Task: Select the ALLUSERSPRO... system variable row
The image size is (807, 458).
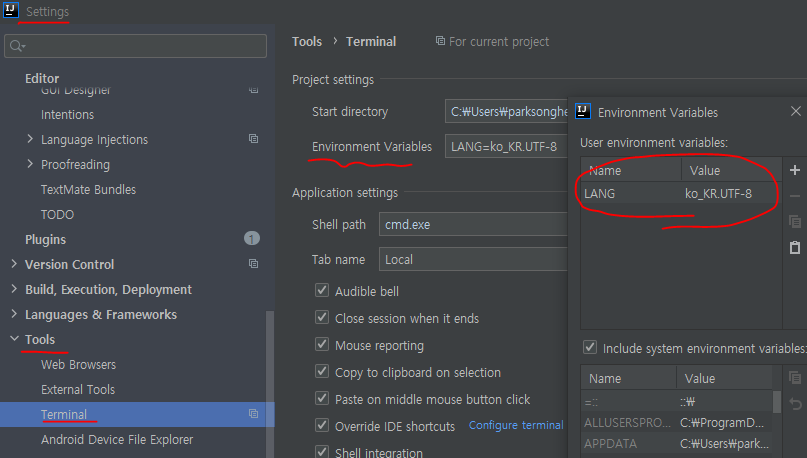Action: tap(677, 422)
